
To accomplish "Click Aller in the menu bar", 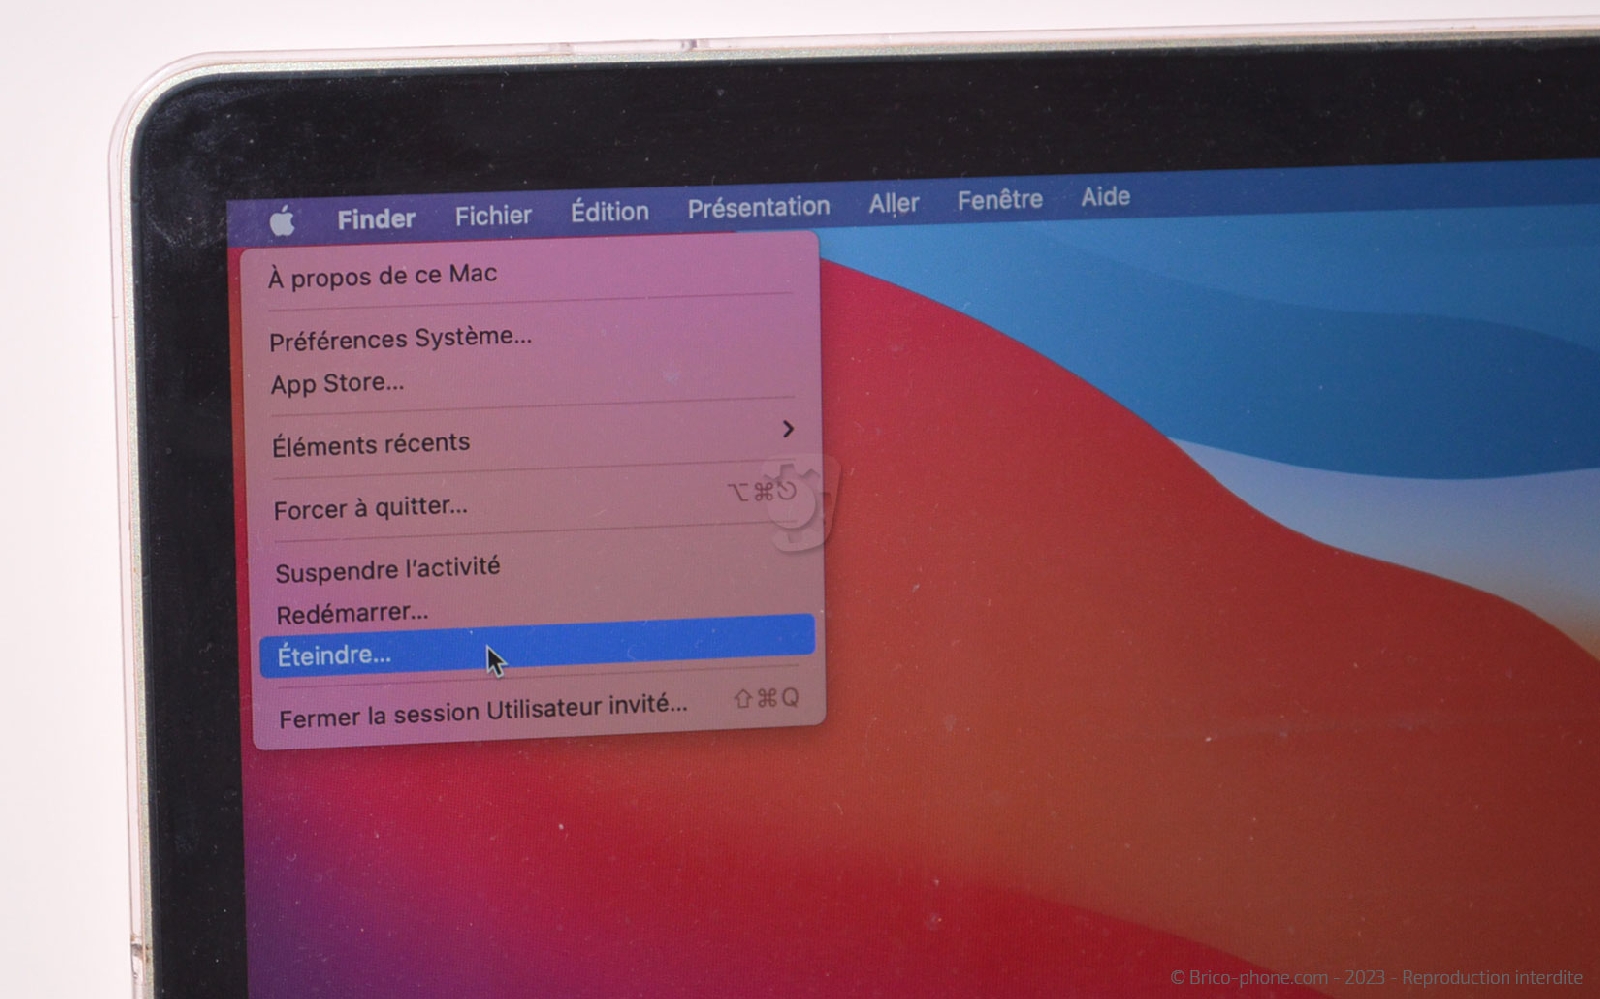I will (893, 203).
